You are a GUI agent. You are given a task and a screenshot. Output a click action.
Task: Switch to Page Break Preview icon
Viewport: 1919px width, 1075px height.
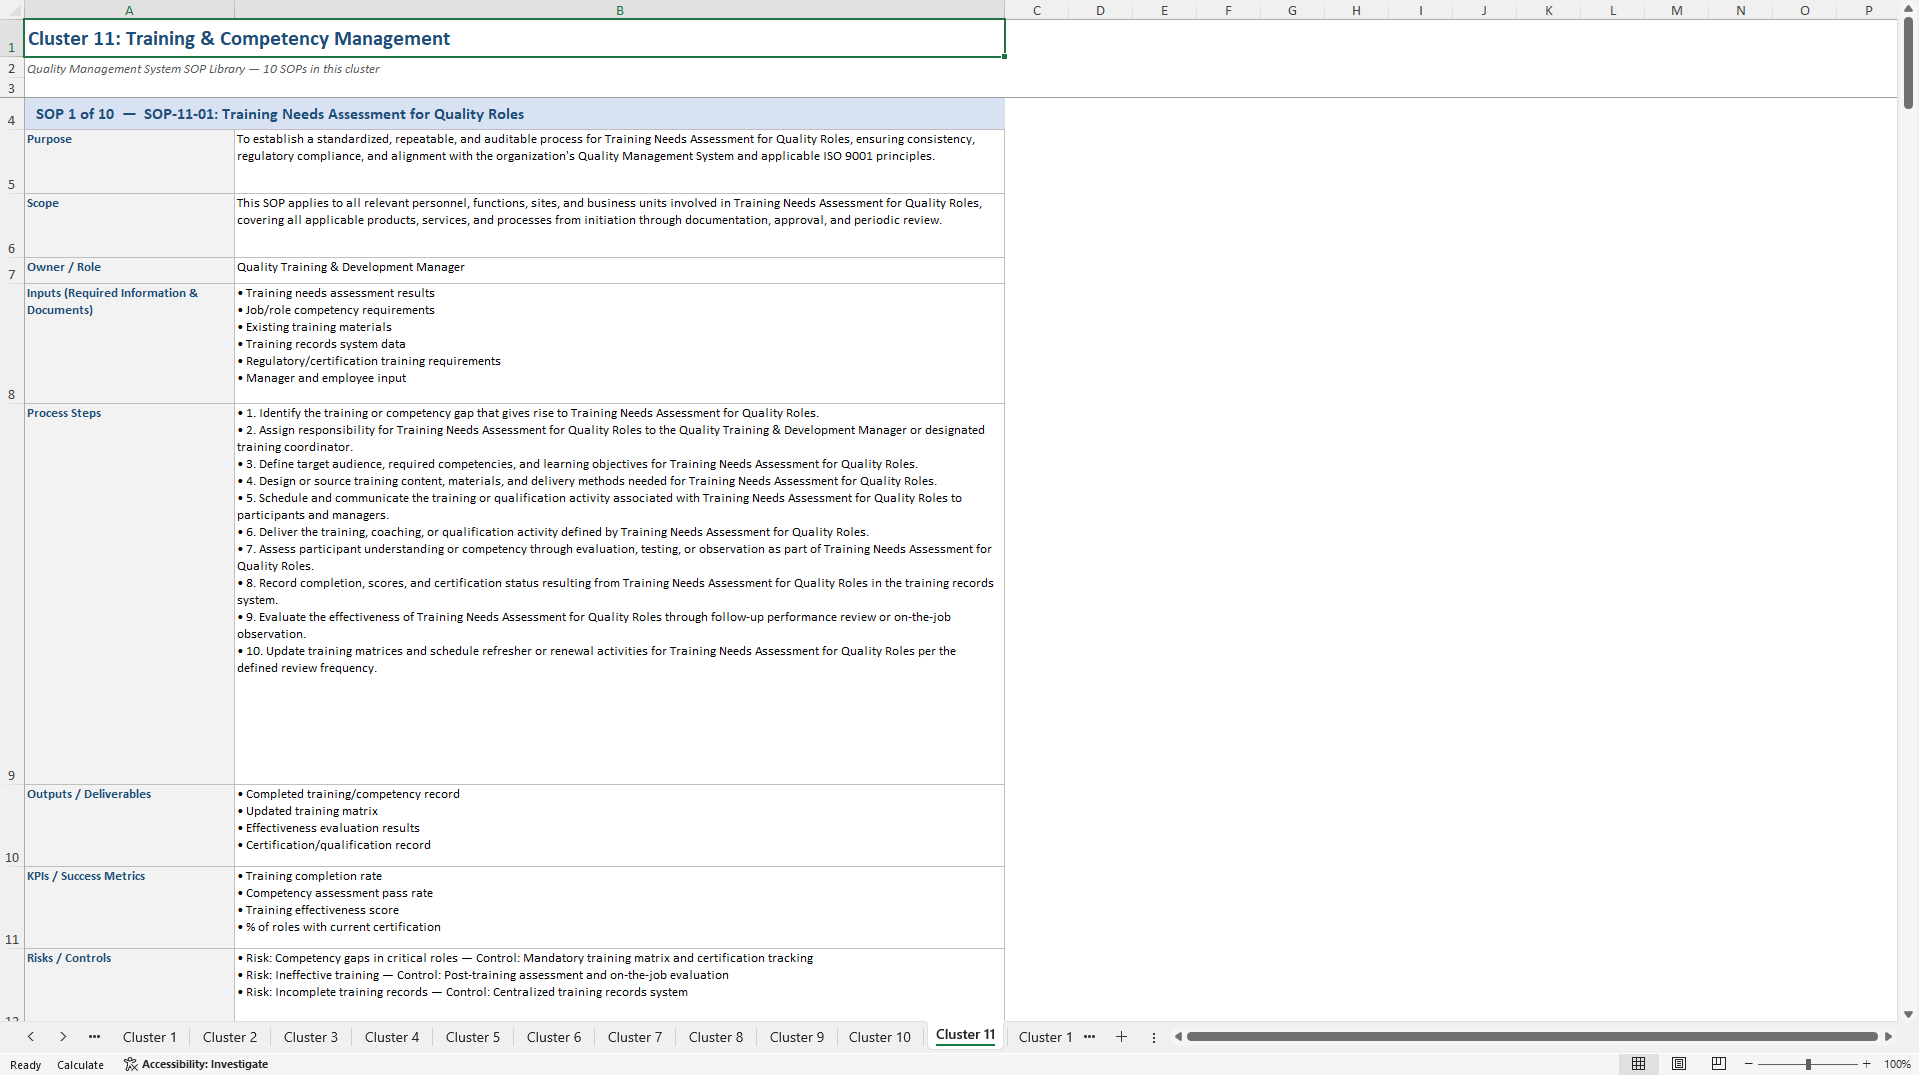[x=1719, y=1064]
